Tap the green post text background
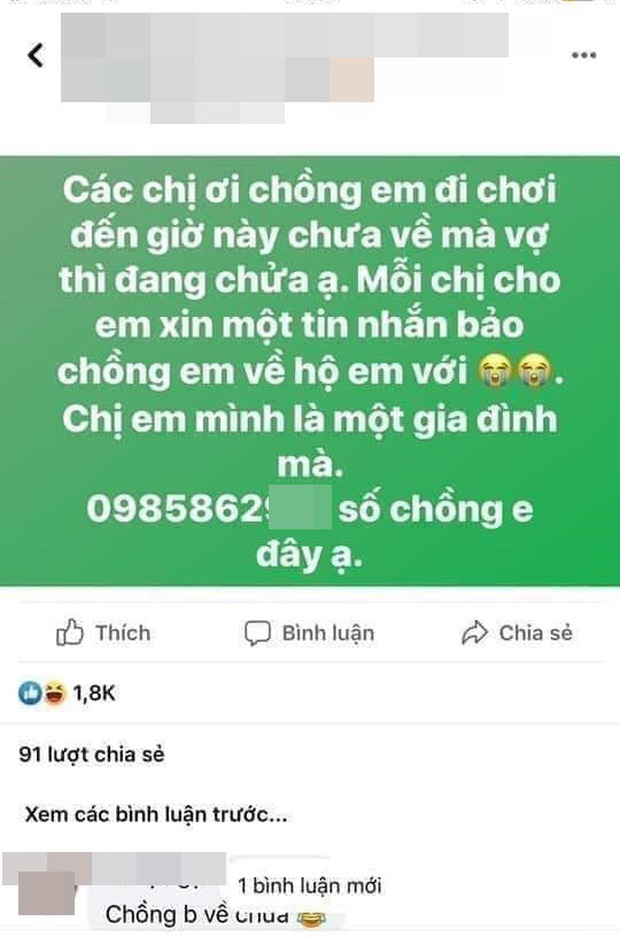Screen dimensions: 620x937 point(310,370)
